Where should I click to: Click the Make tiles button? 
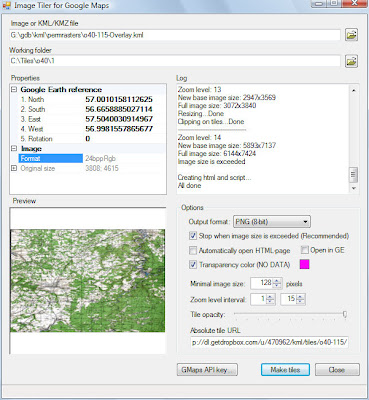tap(285, 370)
